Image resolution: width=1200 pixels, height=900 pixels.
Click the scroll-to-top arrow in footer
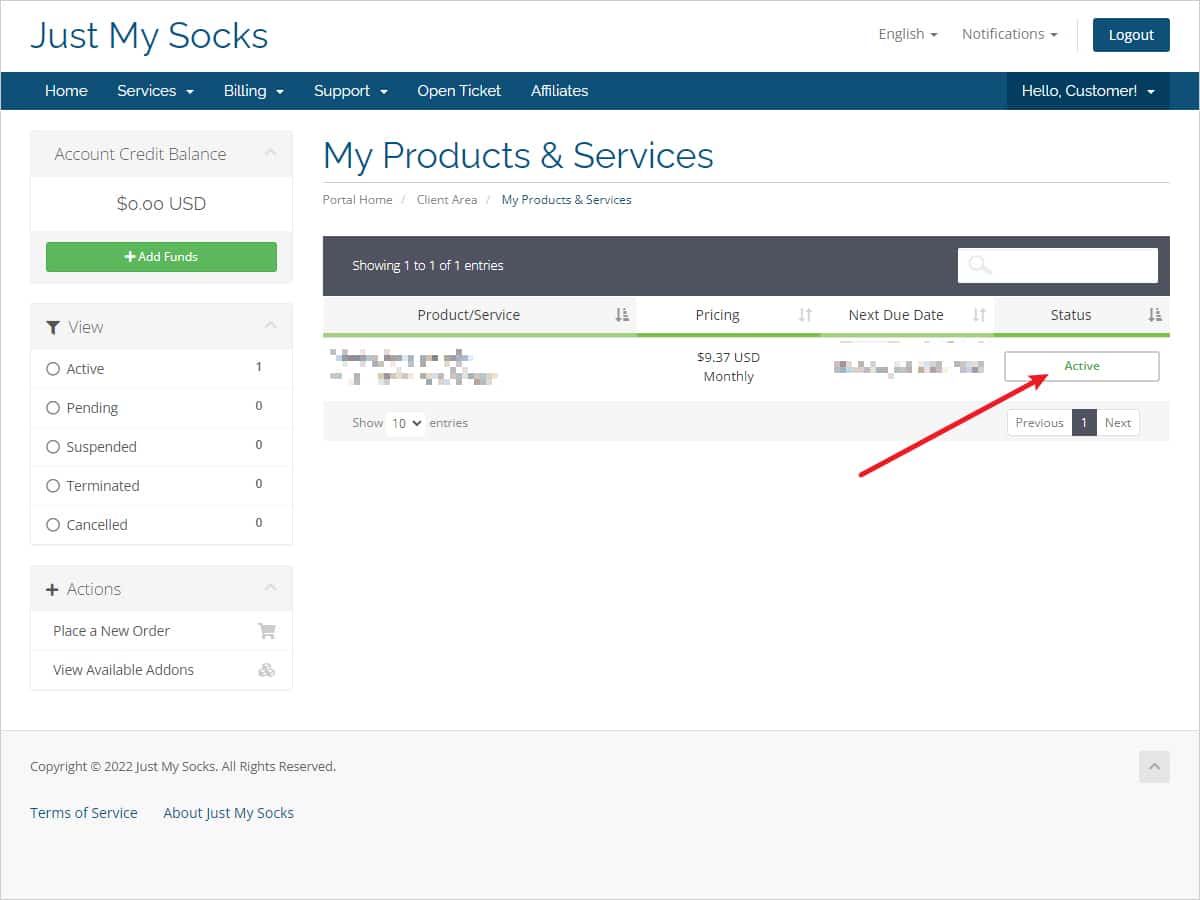[1154, 767]
